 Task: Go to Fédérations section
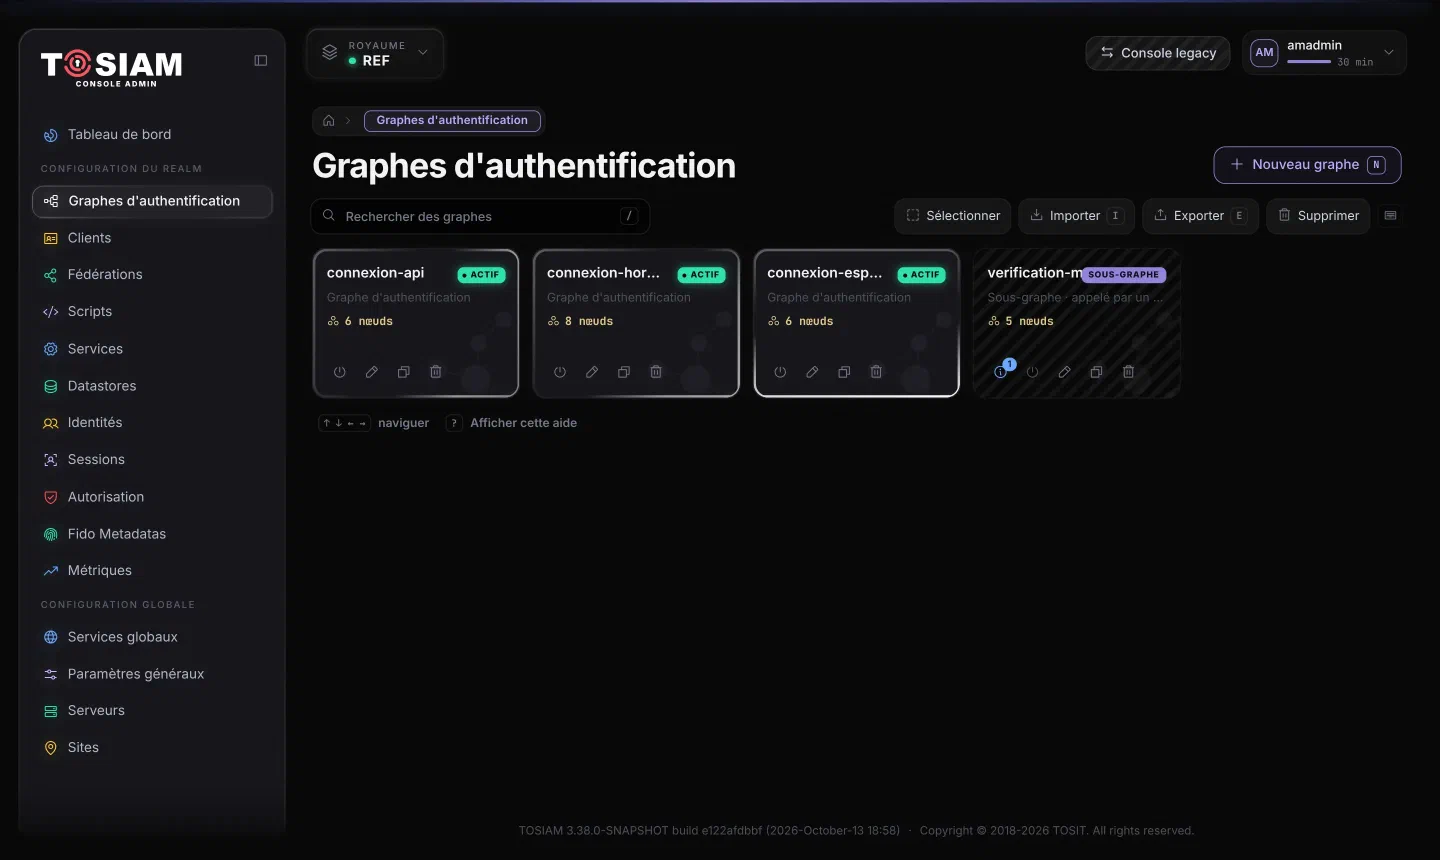(152, 275)
